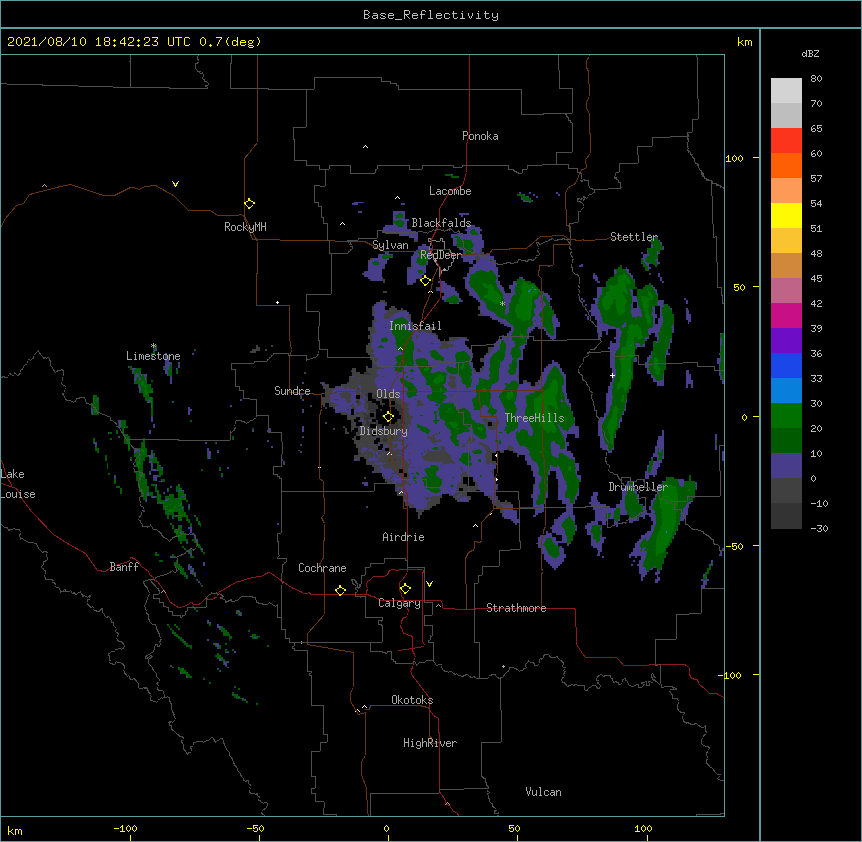Click the km unit label at bottom left

15,831
